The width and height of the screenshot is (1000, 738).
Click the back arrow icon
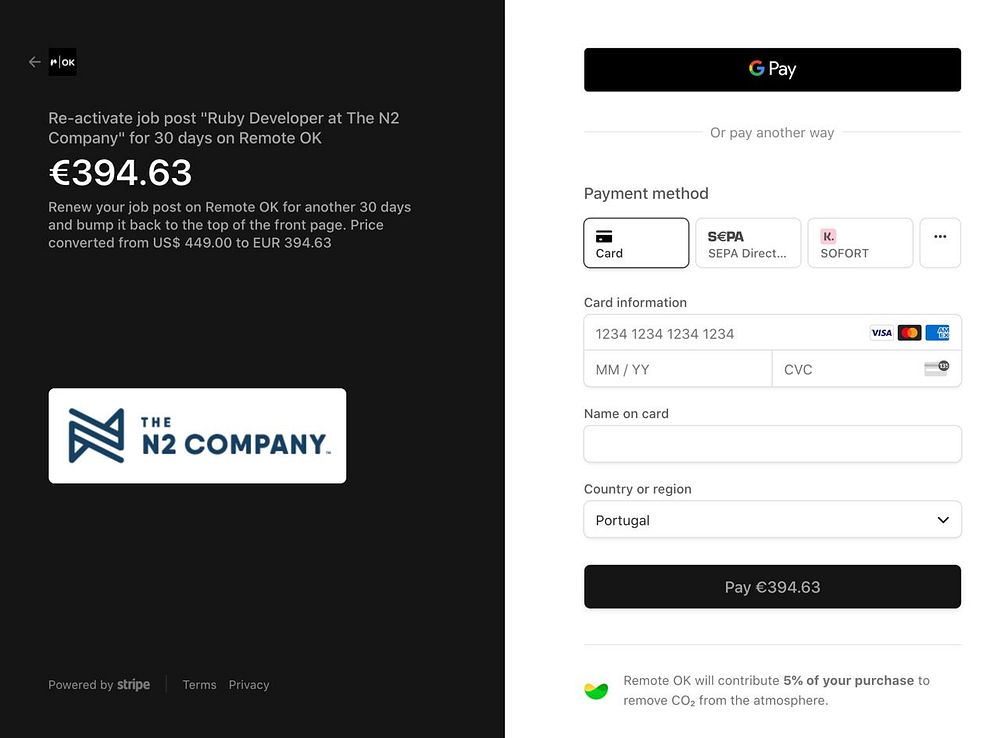pos(35,62)
